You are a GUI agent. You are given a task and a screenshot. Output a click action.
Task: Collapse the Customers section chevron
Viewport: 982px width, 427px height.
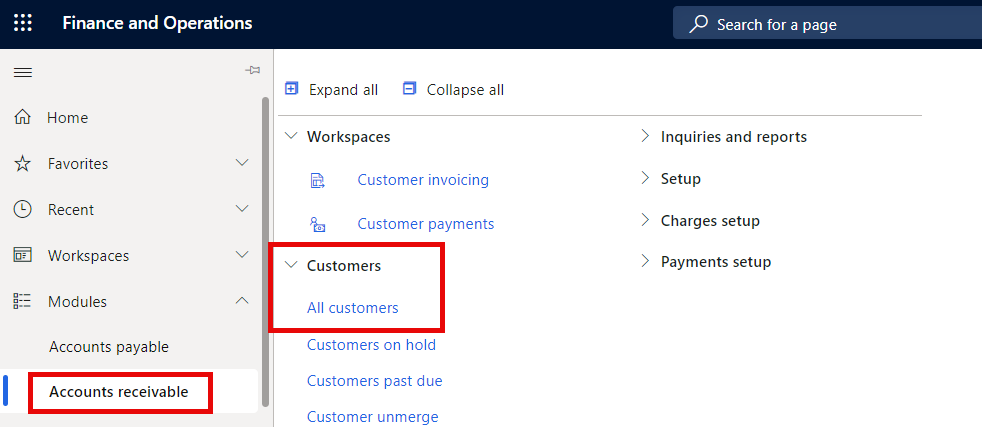coord(291,265)
